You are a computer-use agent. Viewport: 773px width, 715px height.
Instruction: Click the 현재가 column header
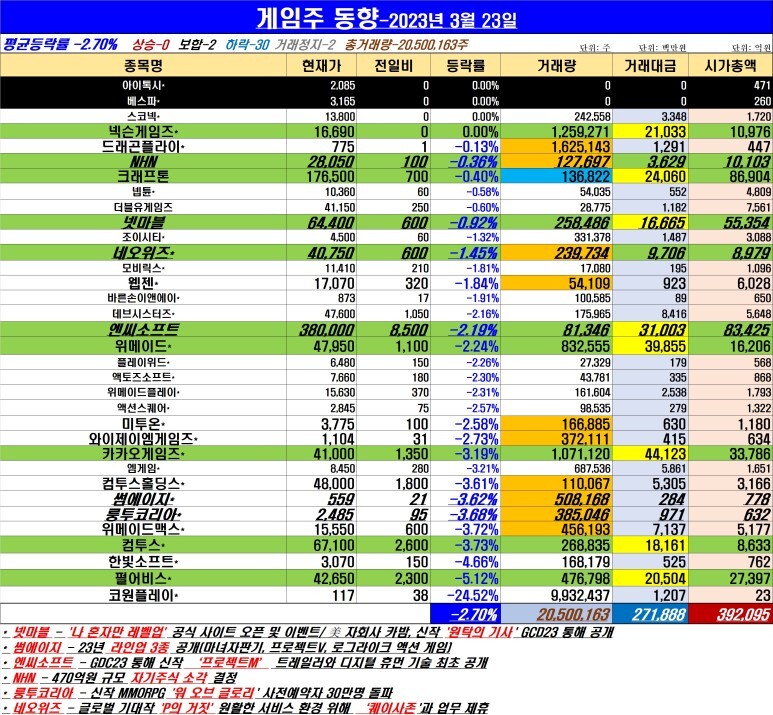pyautogui.click(x=321, y=66)
